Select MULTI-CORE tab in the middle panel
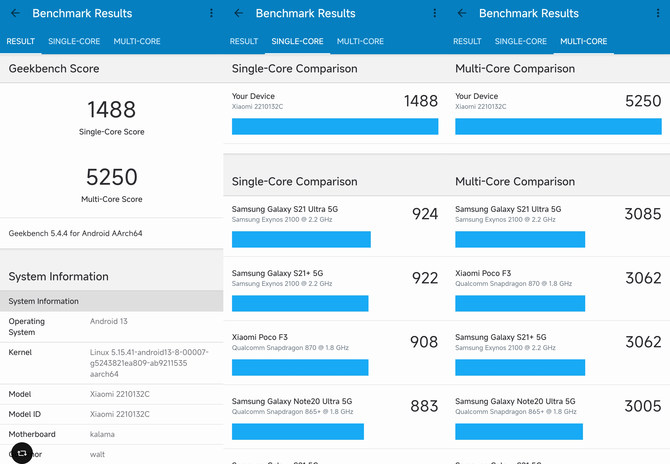 (x=360, y=41)
